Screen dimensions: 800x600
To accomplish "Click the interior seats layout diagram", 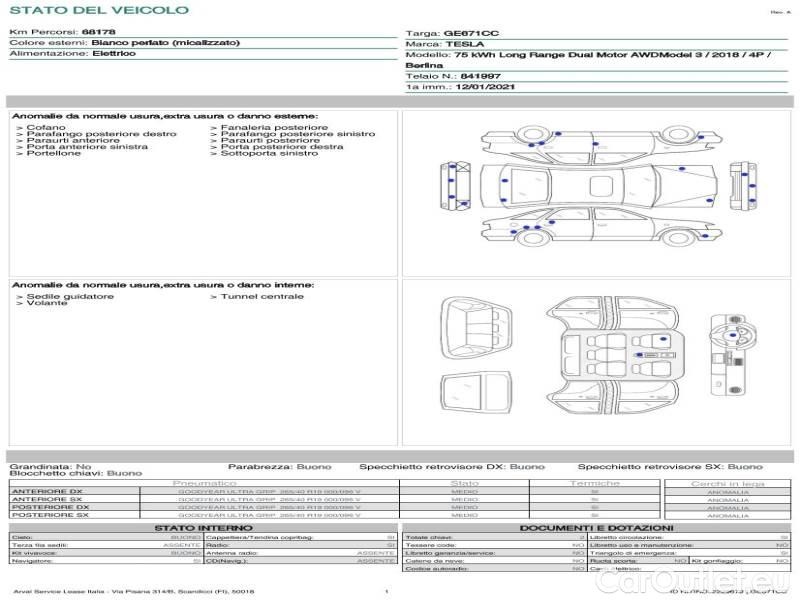I will 609,355.
